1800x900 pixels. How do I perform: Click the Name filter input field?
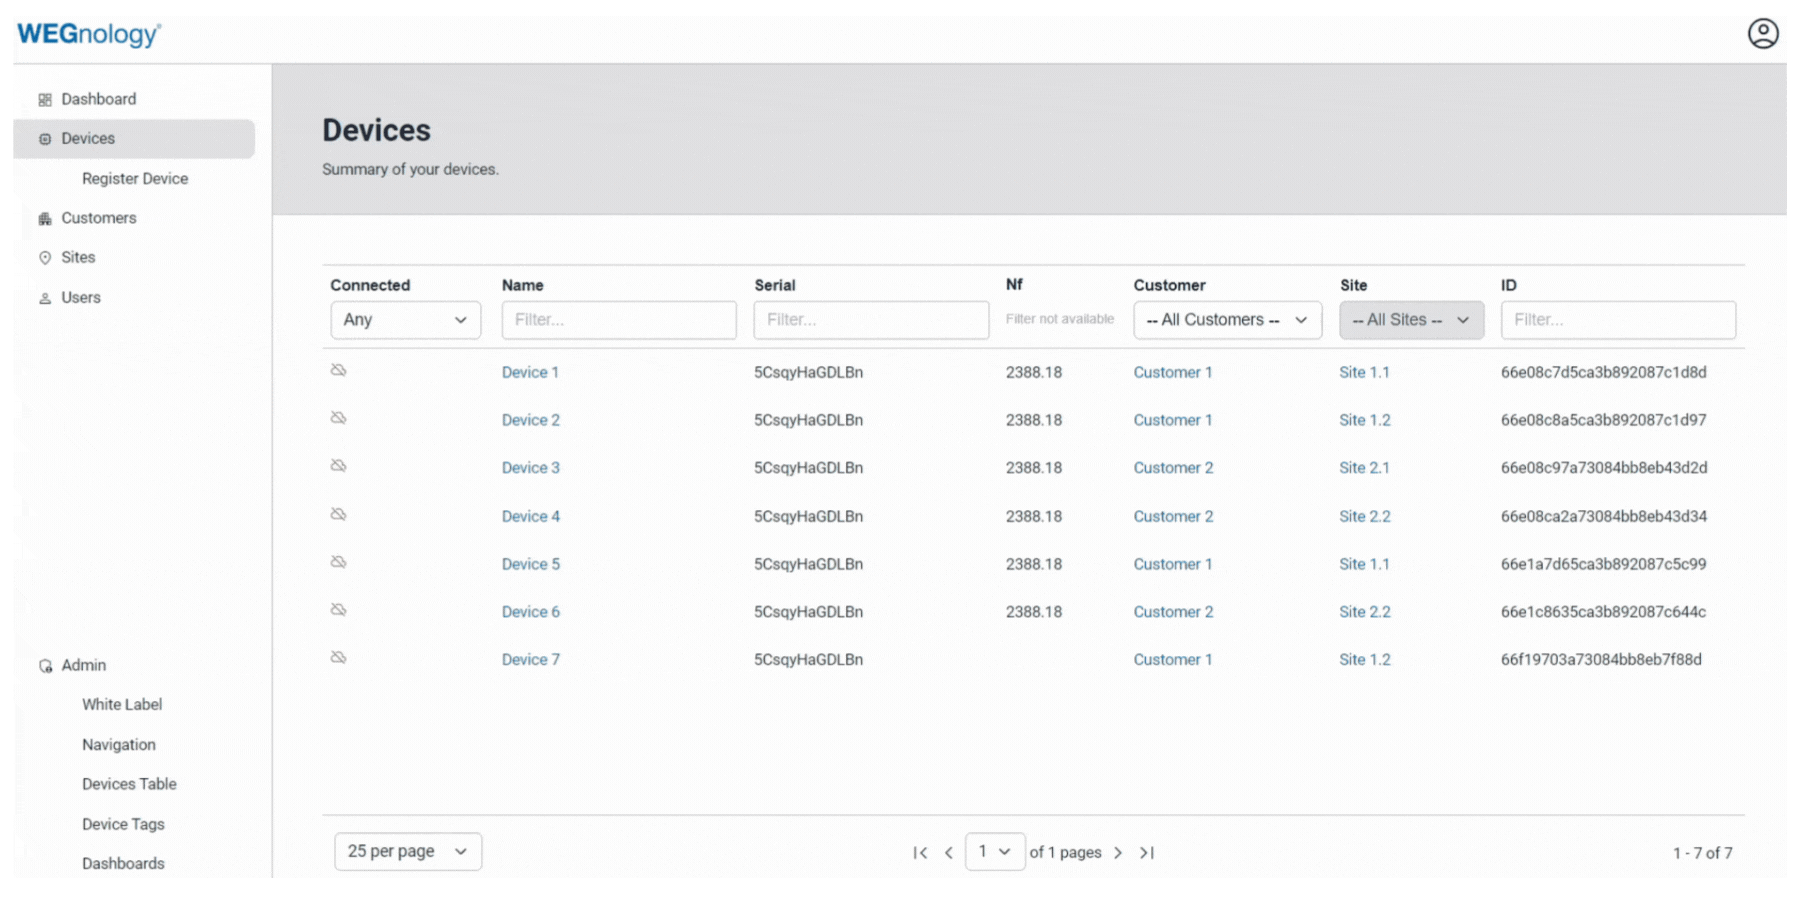(619, 320)
